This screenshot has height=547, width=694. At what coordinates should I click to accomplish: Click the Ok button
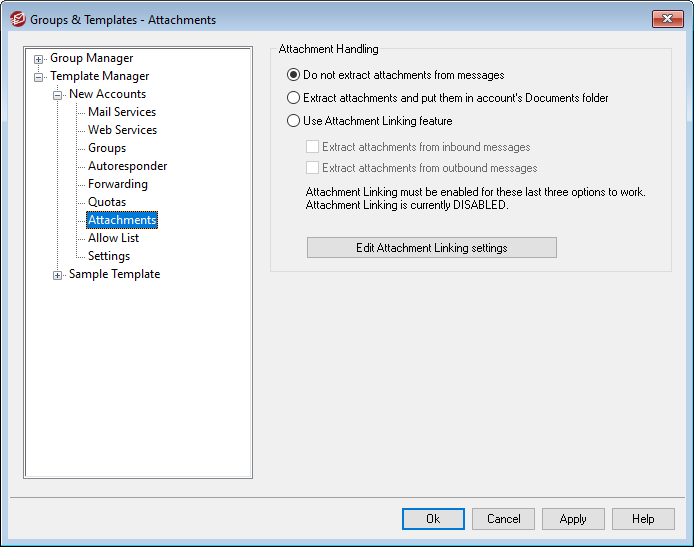(433, 519)
